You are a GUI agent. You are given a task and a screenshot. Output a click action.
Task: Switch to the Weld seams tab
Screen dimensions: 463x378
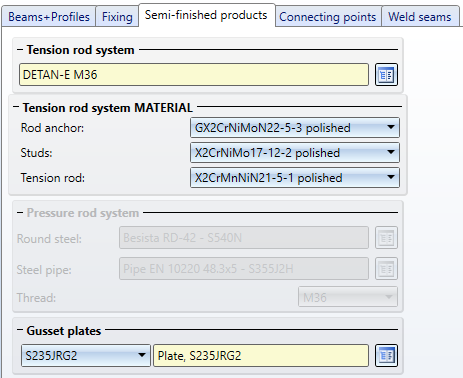(420, 16)
